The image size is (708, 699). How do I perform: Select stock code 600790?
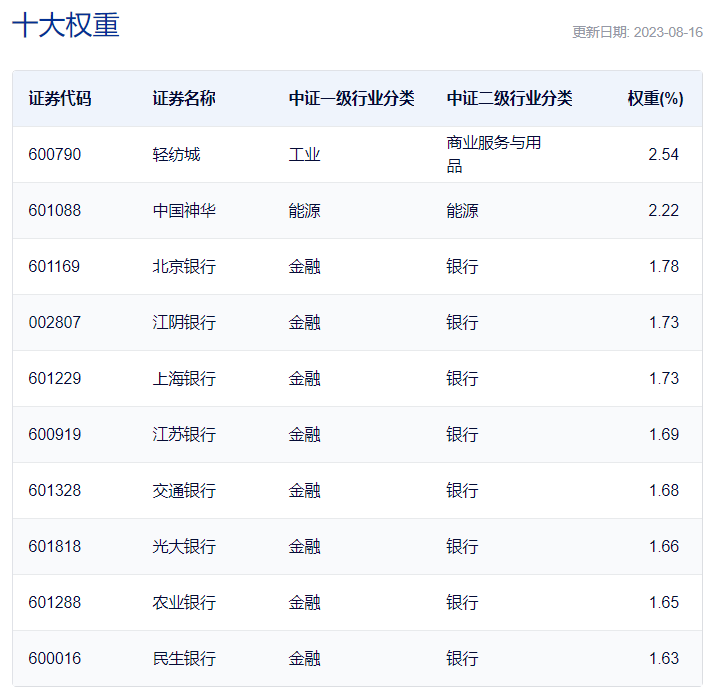[x=55, y=154]
